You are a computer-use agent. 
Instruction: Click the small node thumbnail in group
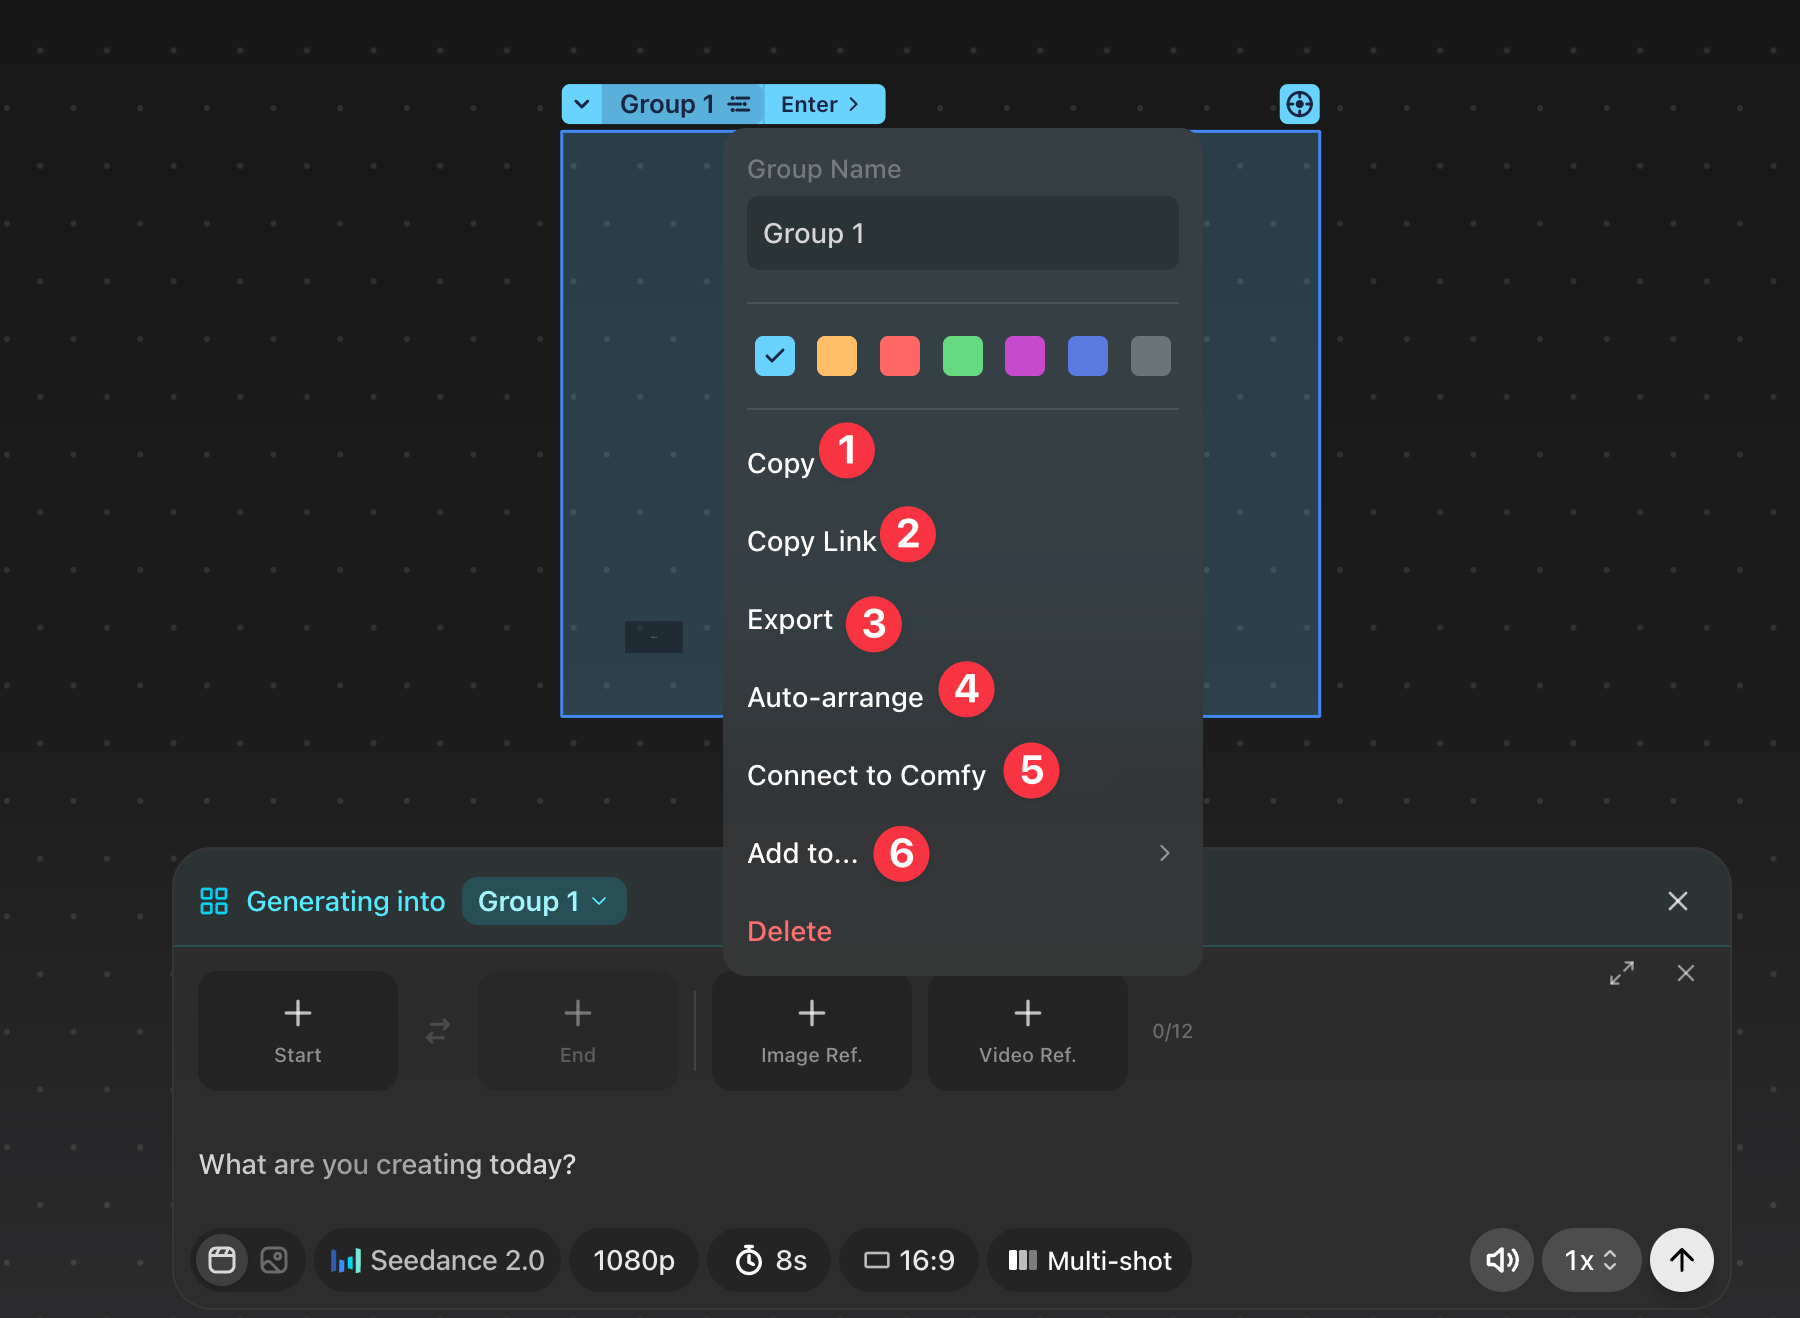[654, 637]
